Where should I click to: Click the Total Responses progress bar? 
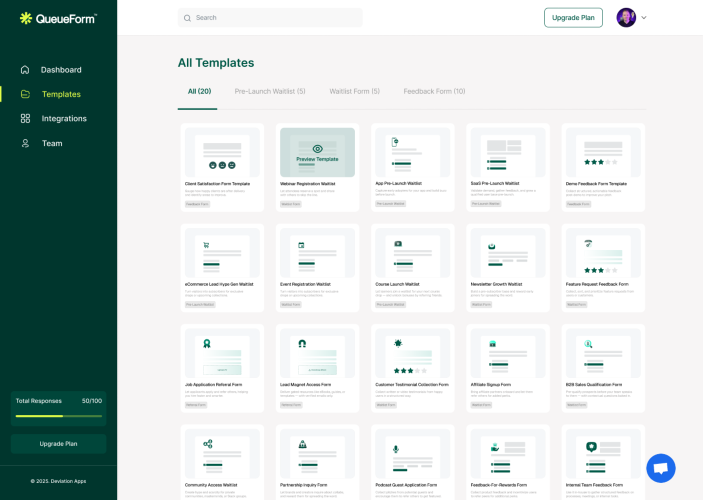pyautogui.click(x=59, y=416)
